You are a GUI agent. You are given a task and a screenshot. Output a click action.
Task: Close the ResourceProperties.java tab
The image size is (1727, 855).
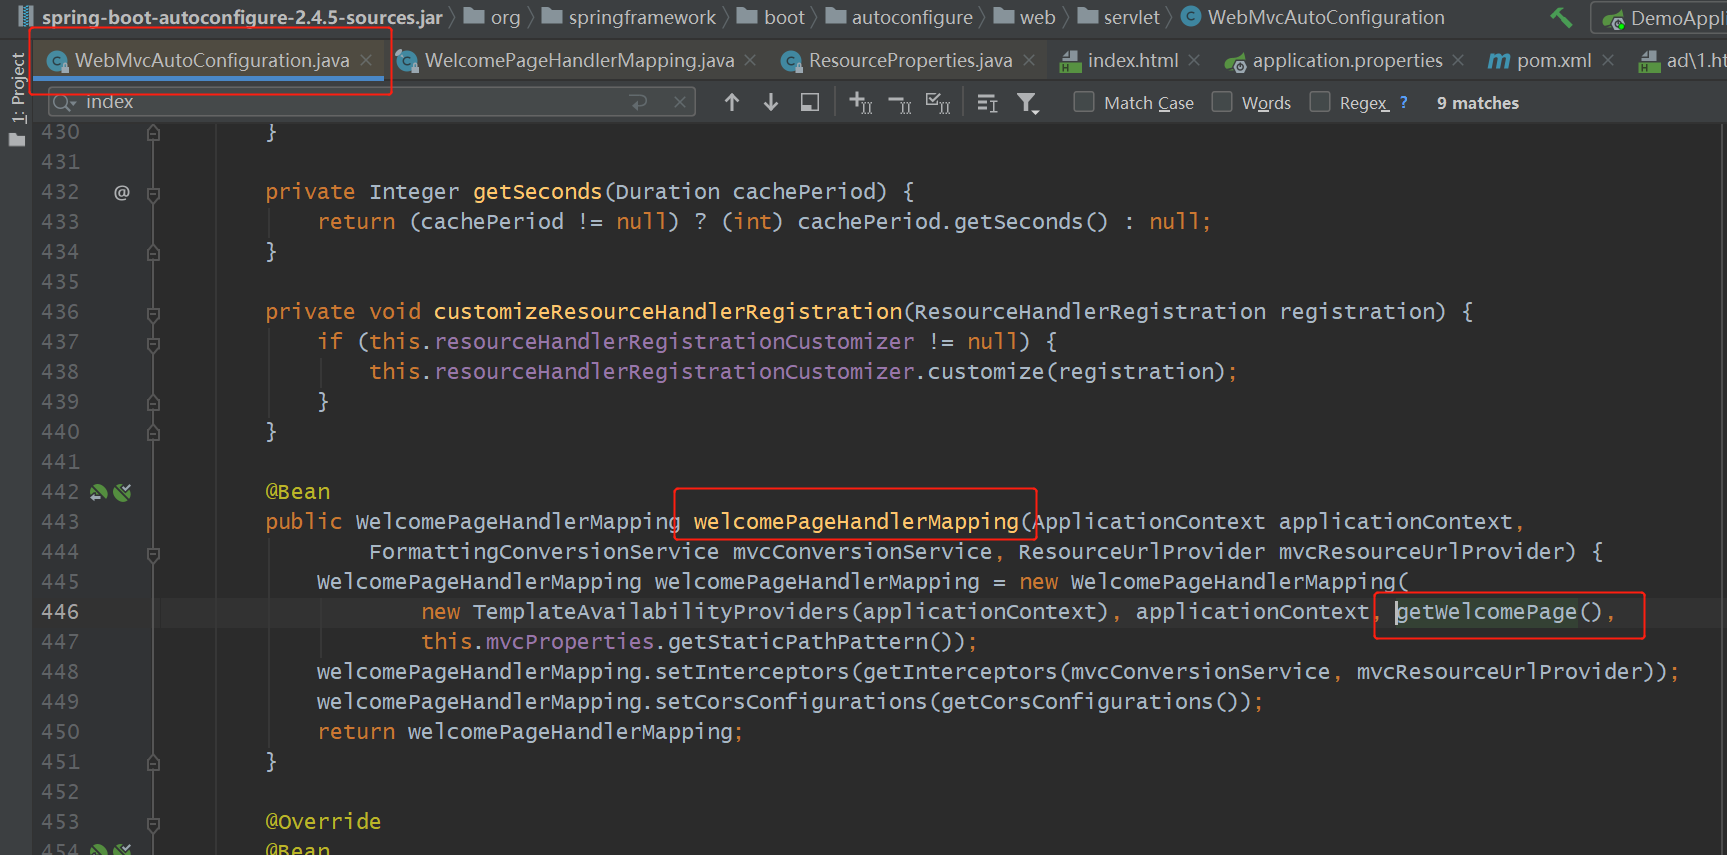click(1029, 60)
